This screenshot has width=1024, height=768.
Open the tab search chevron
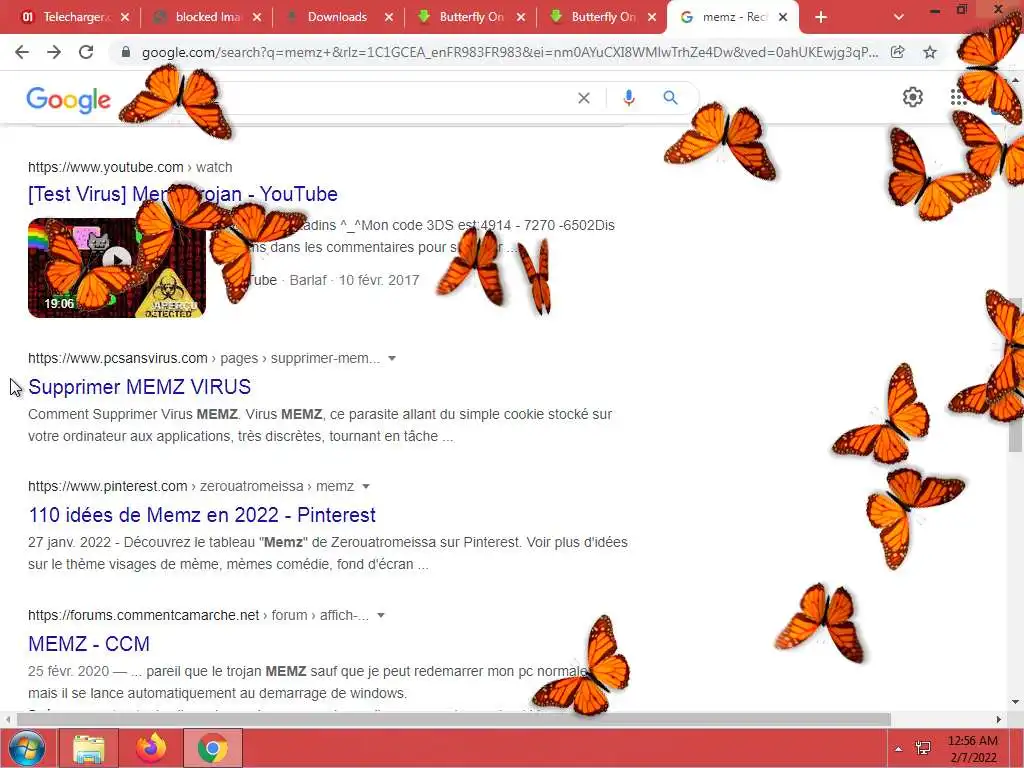pyautogui.click(x=899, y=18)
